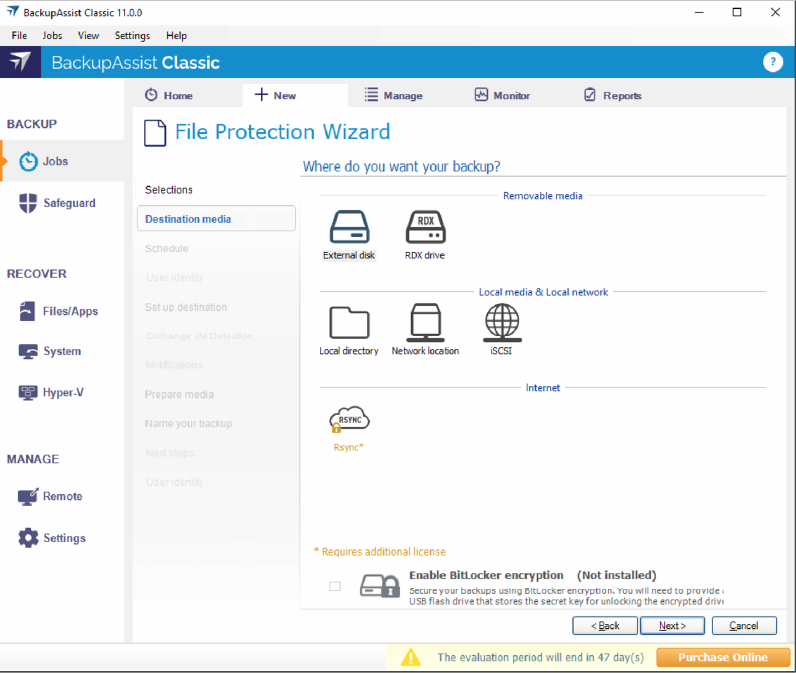
Task: Enable the BitLocker encryption checkbox
Action: (335, 586)
